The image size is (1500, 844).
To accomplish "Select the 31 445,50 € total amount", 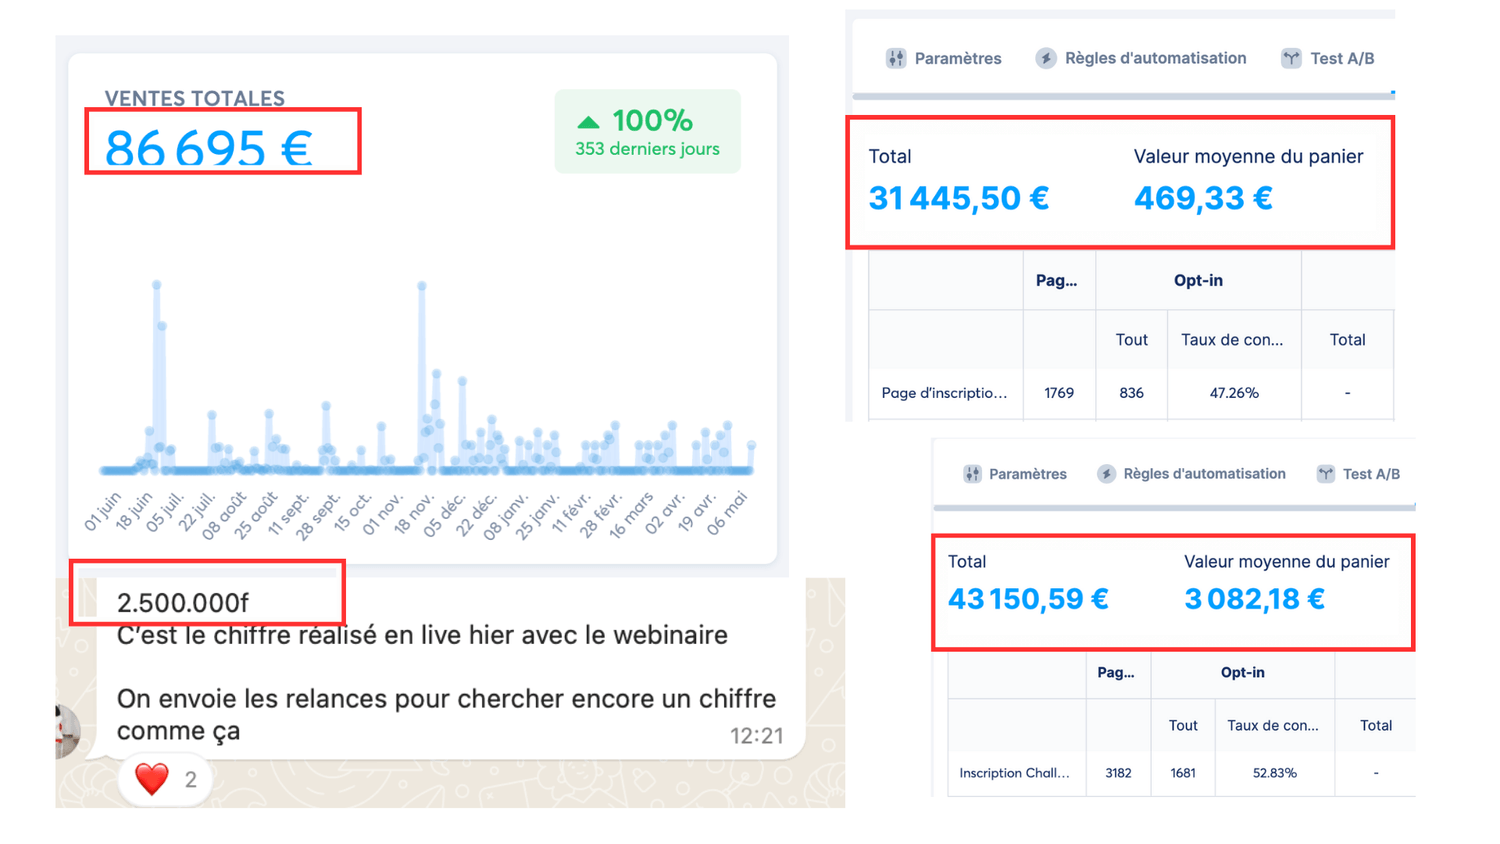I will pyautogui.click(x=958, y=198).
